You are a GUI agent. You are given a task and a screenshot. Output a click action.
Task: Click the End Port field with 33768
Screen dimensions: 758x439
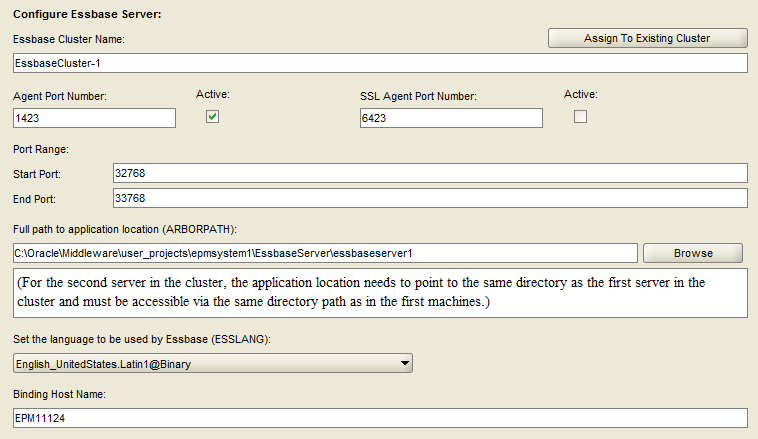point(430,198)
